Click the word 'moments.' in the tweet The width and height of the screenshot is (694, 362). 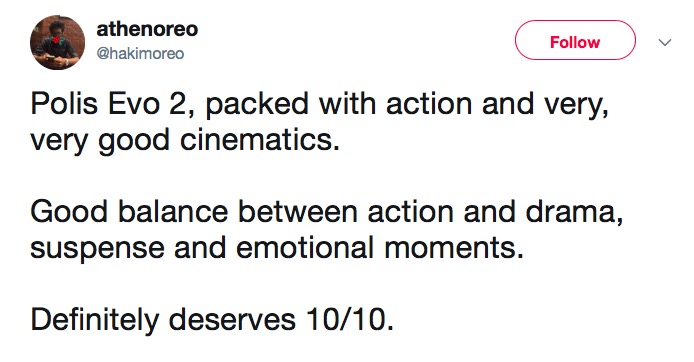click(454, 248)
